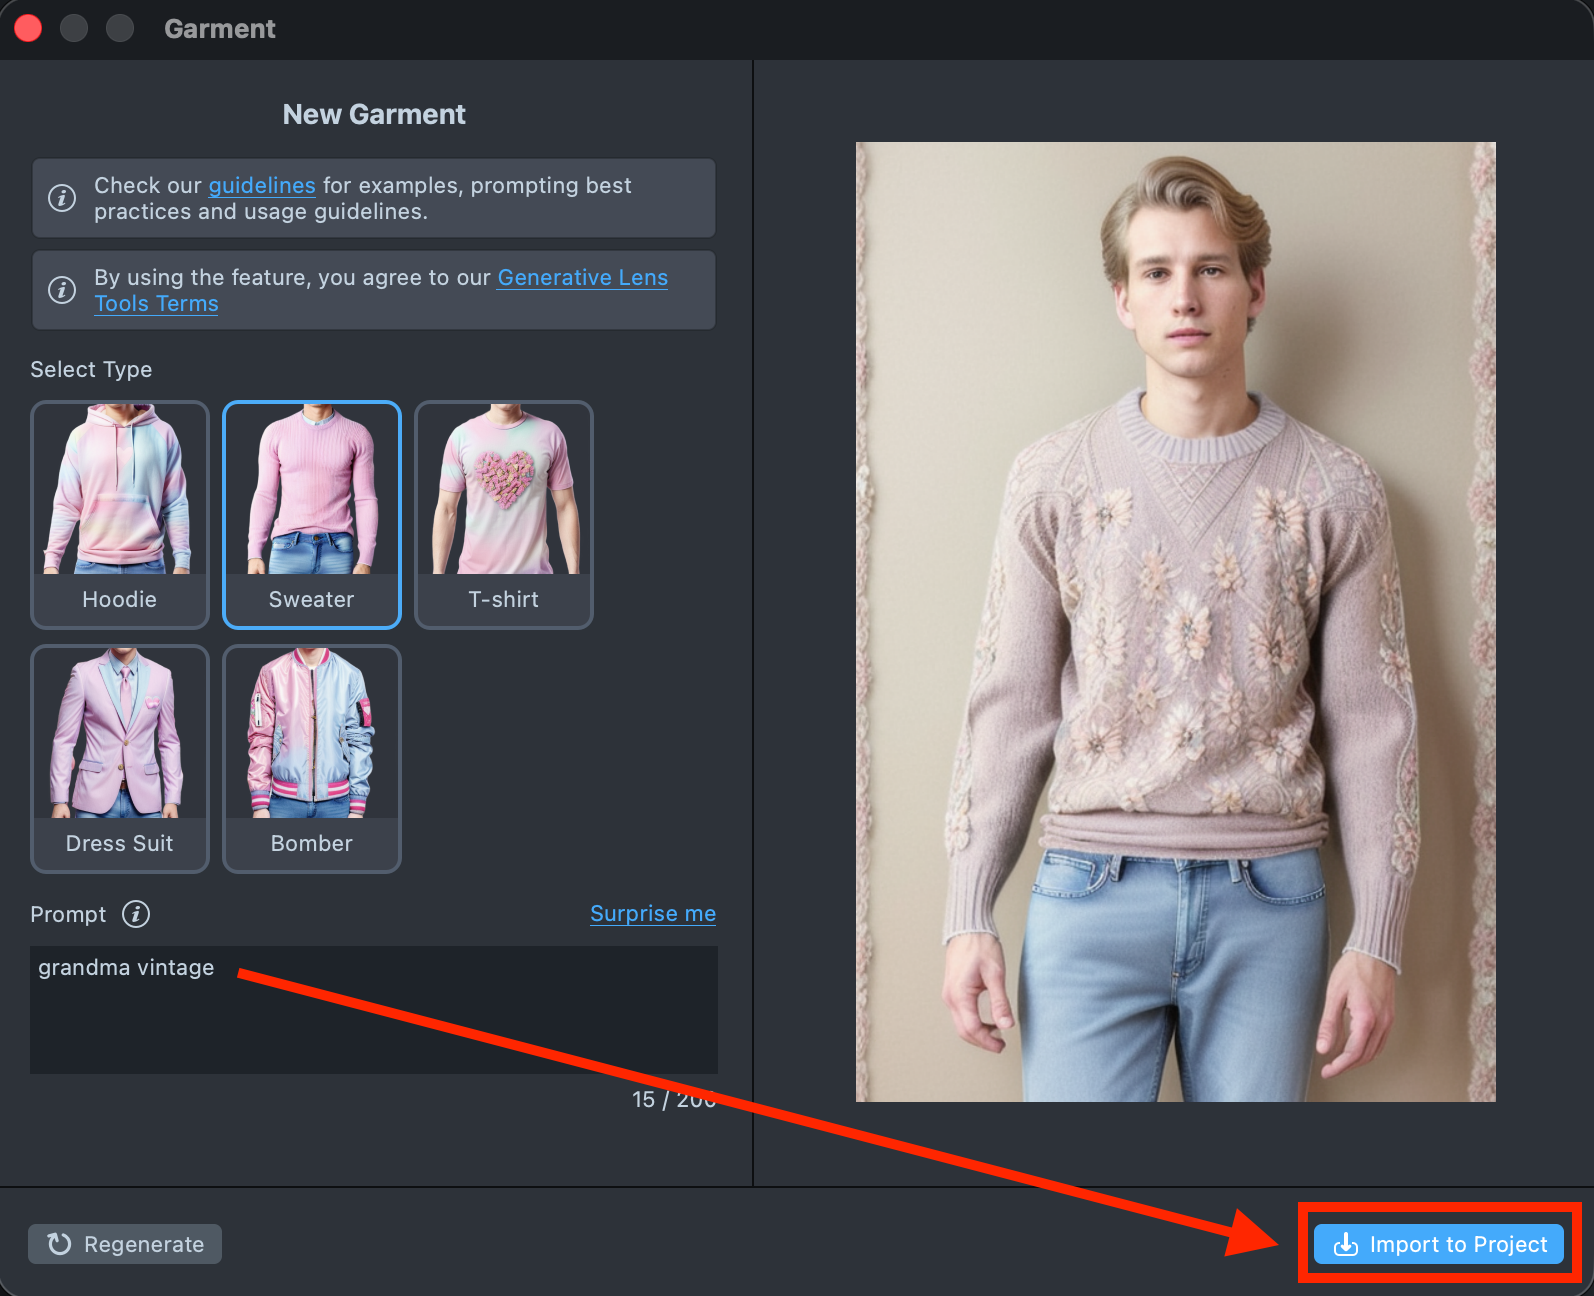1594x1296 pixels.
Task: Click the Prompt info icon
Action: tap(136, 914)
